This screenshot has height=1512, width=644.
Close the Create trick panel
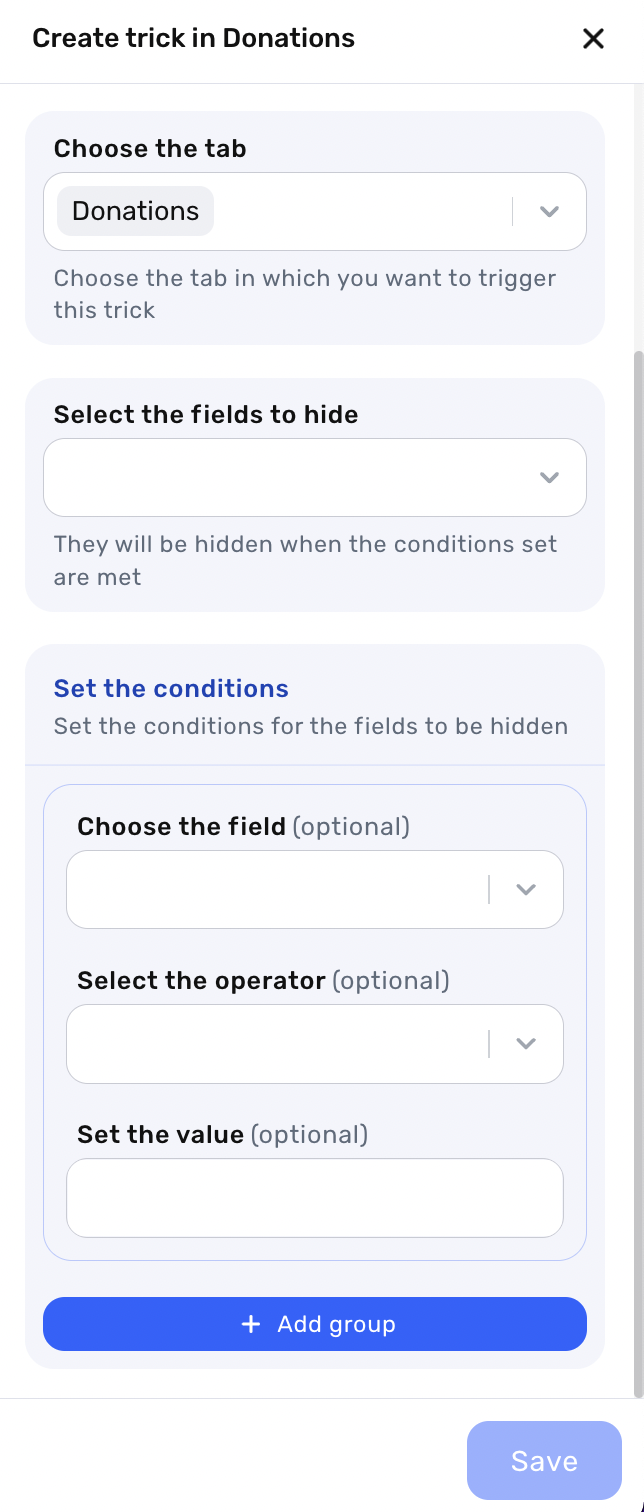593,39
